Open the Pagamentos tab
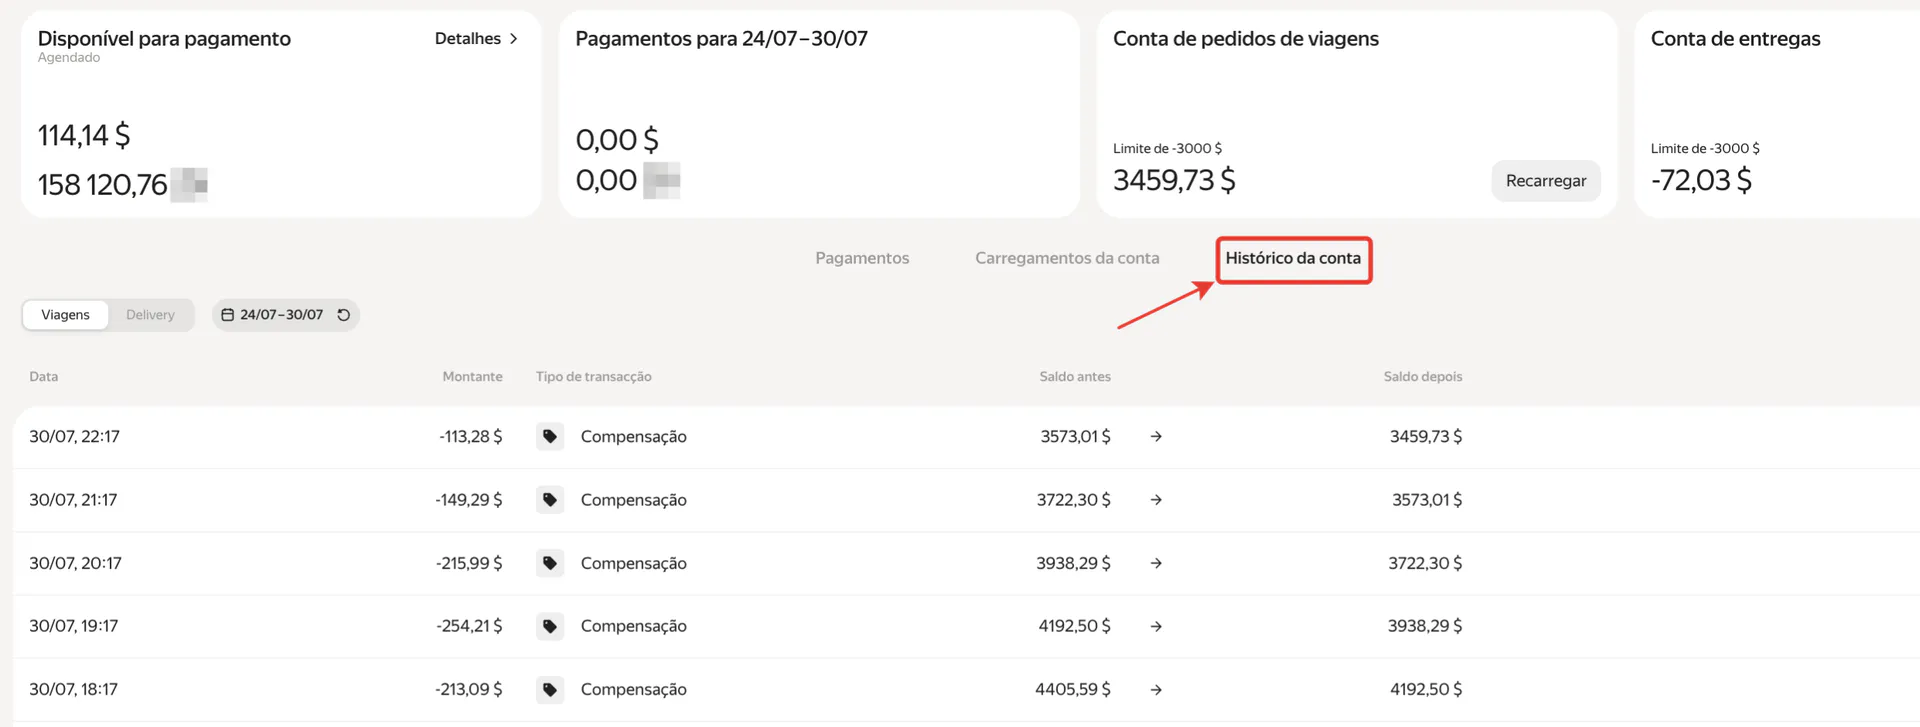The width and height of the screenshot is (1920, 727). [x=862, y=258]
